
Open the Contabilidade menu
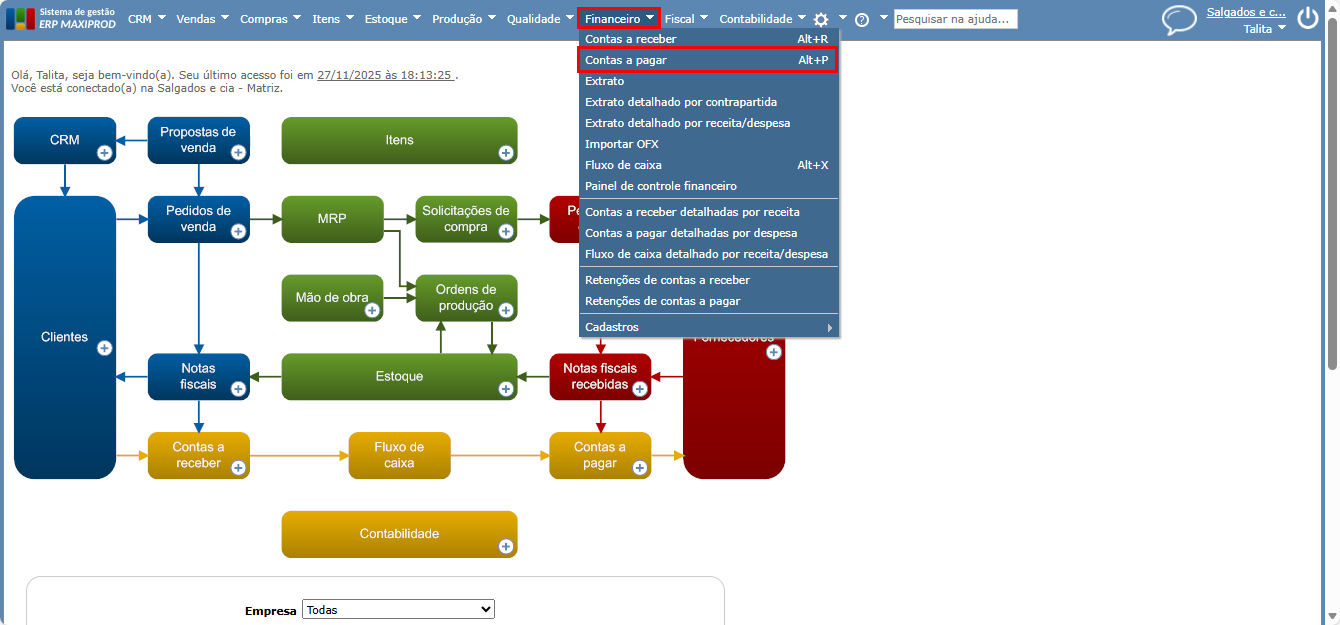pos(762,18)
